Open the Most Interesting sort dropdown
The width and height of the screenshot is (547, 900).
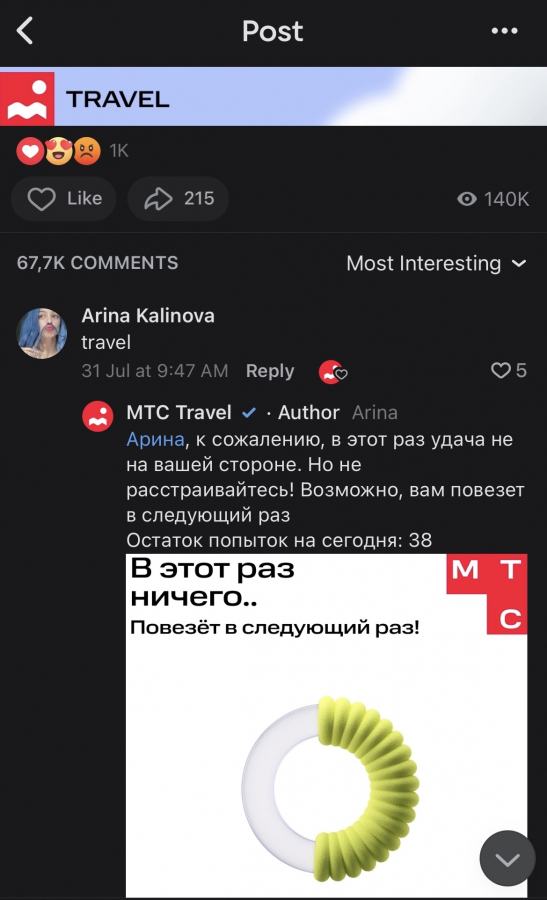[x=436, y=263]
